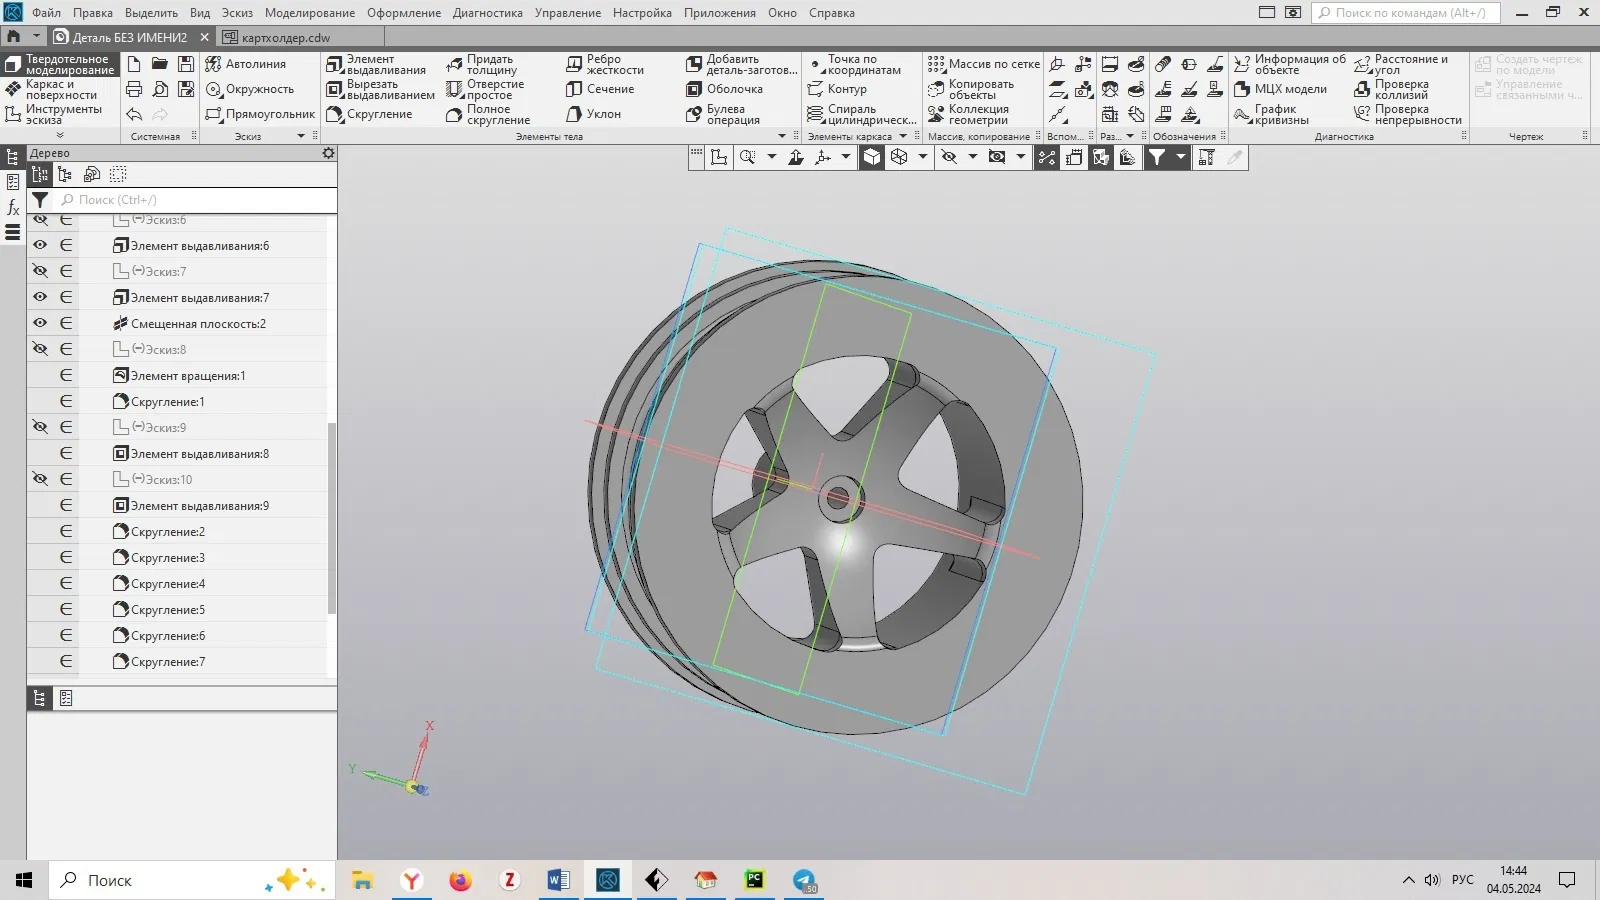Screen dimensions: 1600x900
Task: Open Telegram from the taskbar
Action: click(804, 880)
